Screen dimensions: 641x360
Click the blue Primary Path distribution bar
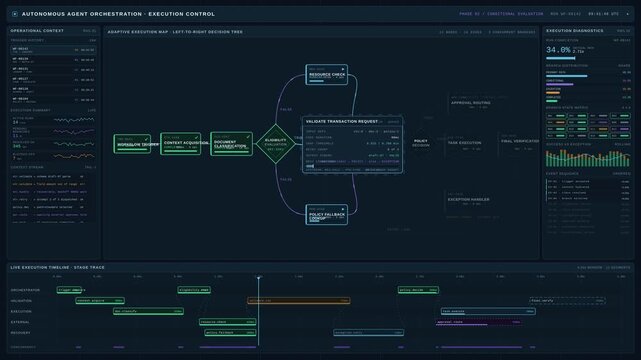coord(567,76)
